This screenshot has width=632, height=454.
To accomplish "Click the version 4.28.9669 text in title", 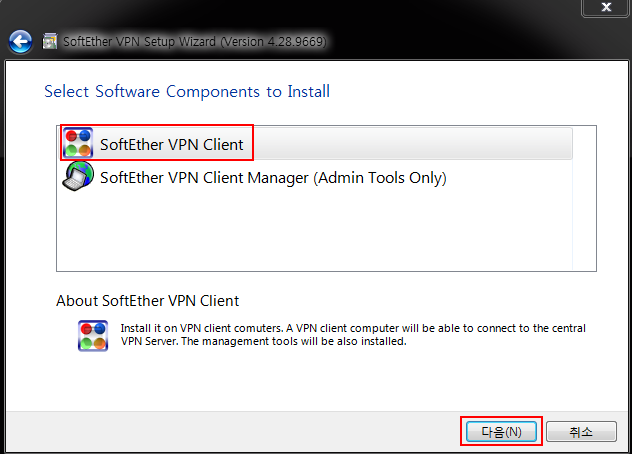I will click(x=273, y=42).
